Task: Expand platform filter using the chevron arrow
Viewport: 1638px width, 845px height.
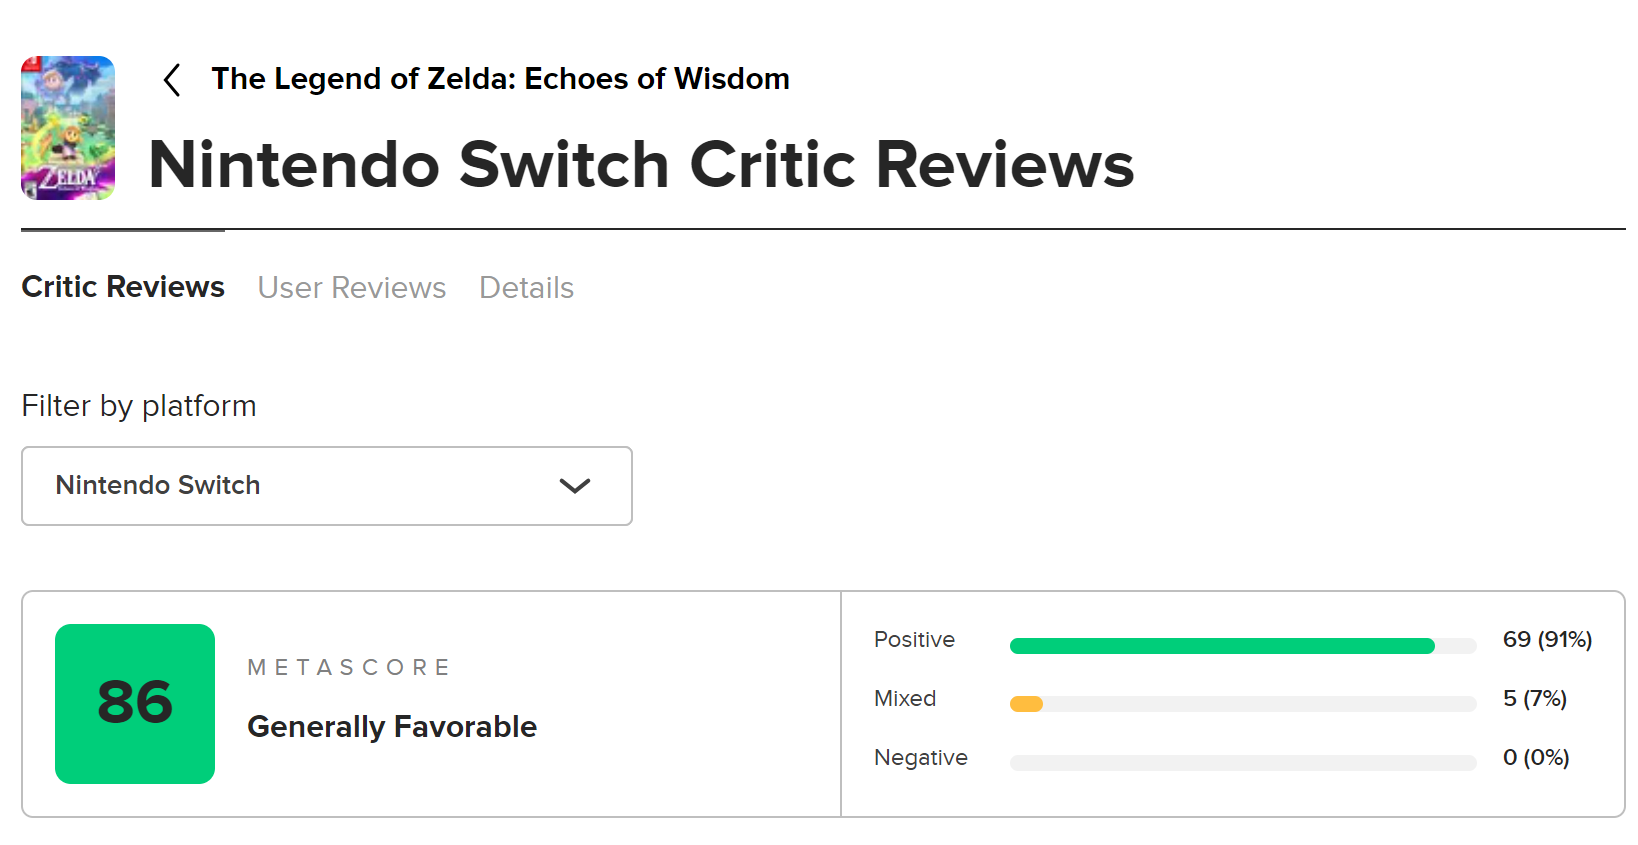Action: pyautogui.click(x=575, y=486)
